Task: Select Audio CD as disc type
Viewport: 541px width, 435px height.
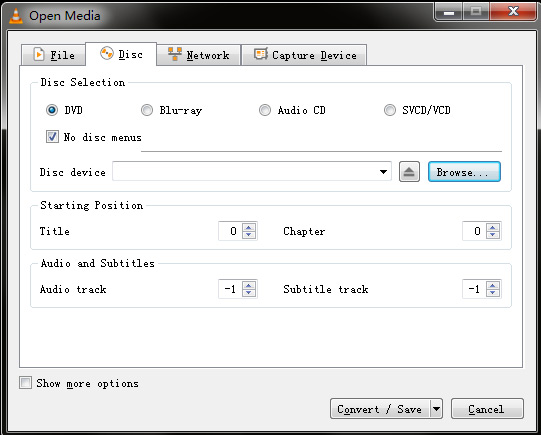Action: point(265,110)
